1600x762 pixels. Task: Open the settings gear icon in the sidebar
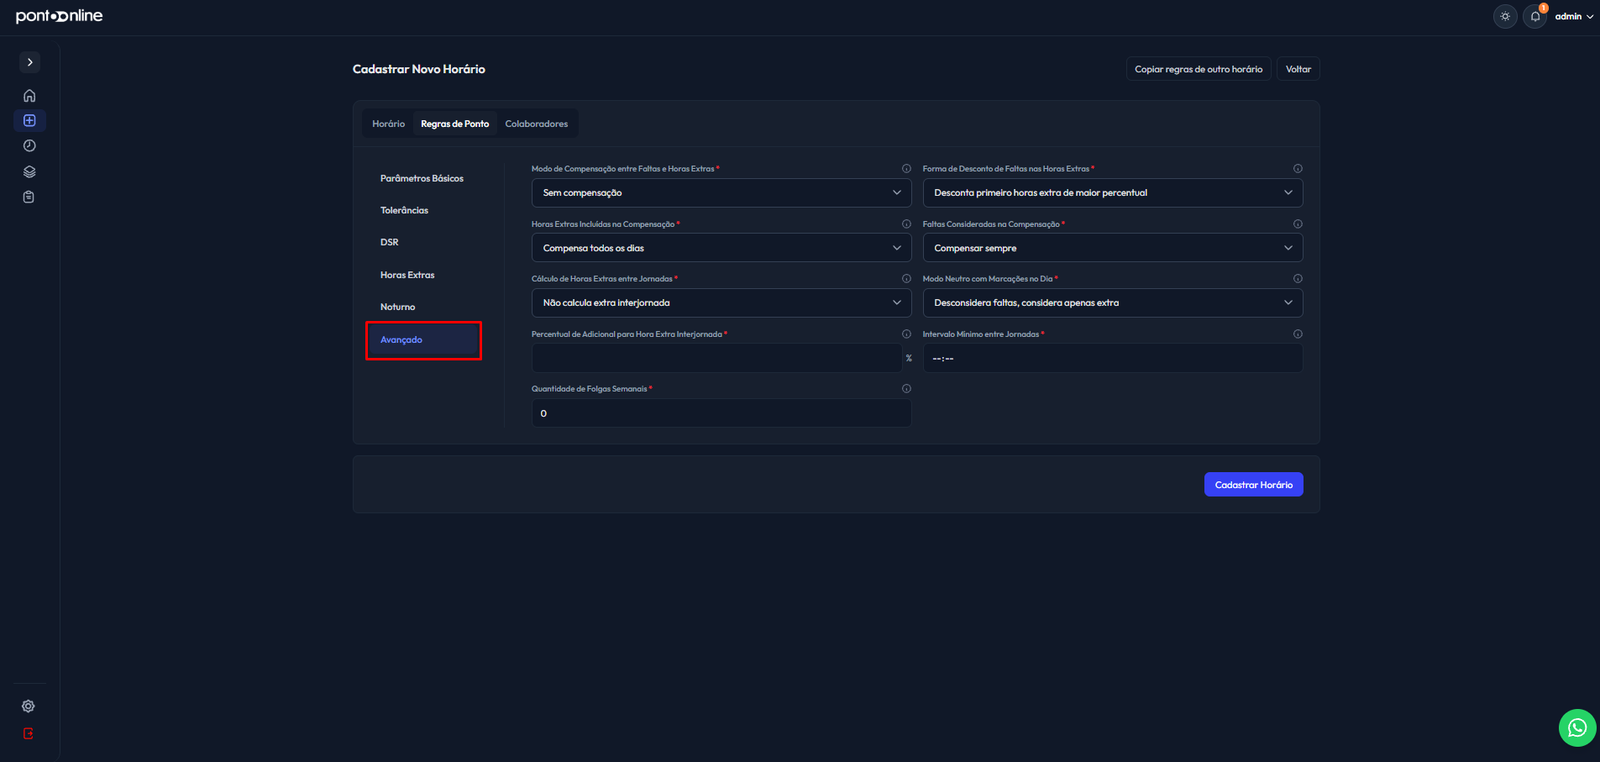click(x=28, y=706)
